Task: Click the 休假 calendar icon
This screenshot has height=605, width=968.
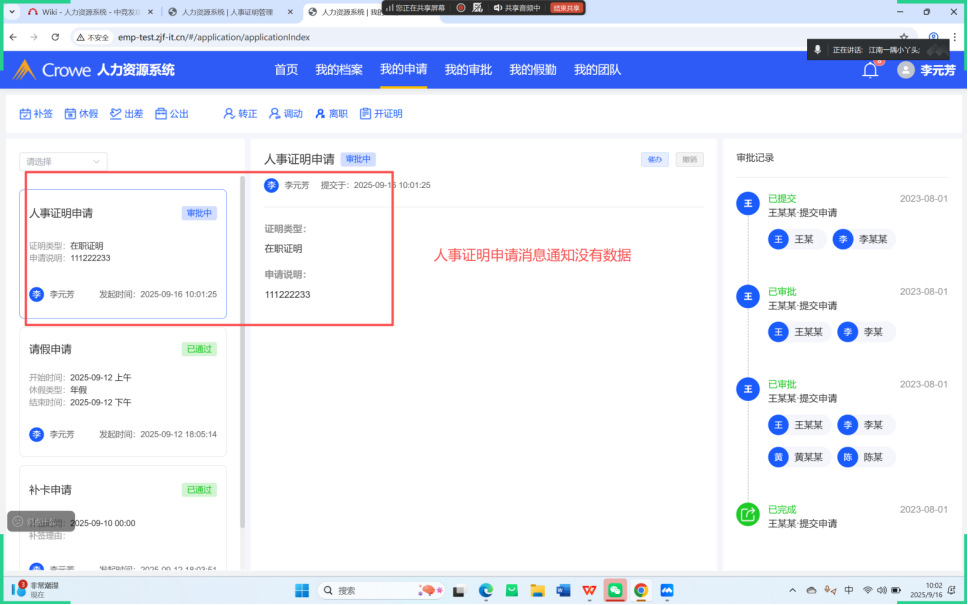Action: pos(70,114)
